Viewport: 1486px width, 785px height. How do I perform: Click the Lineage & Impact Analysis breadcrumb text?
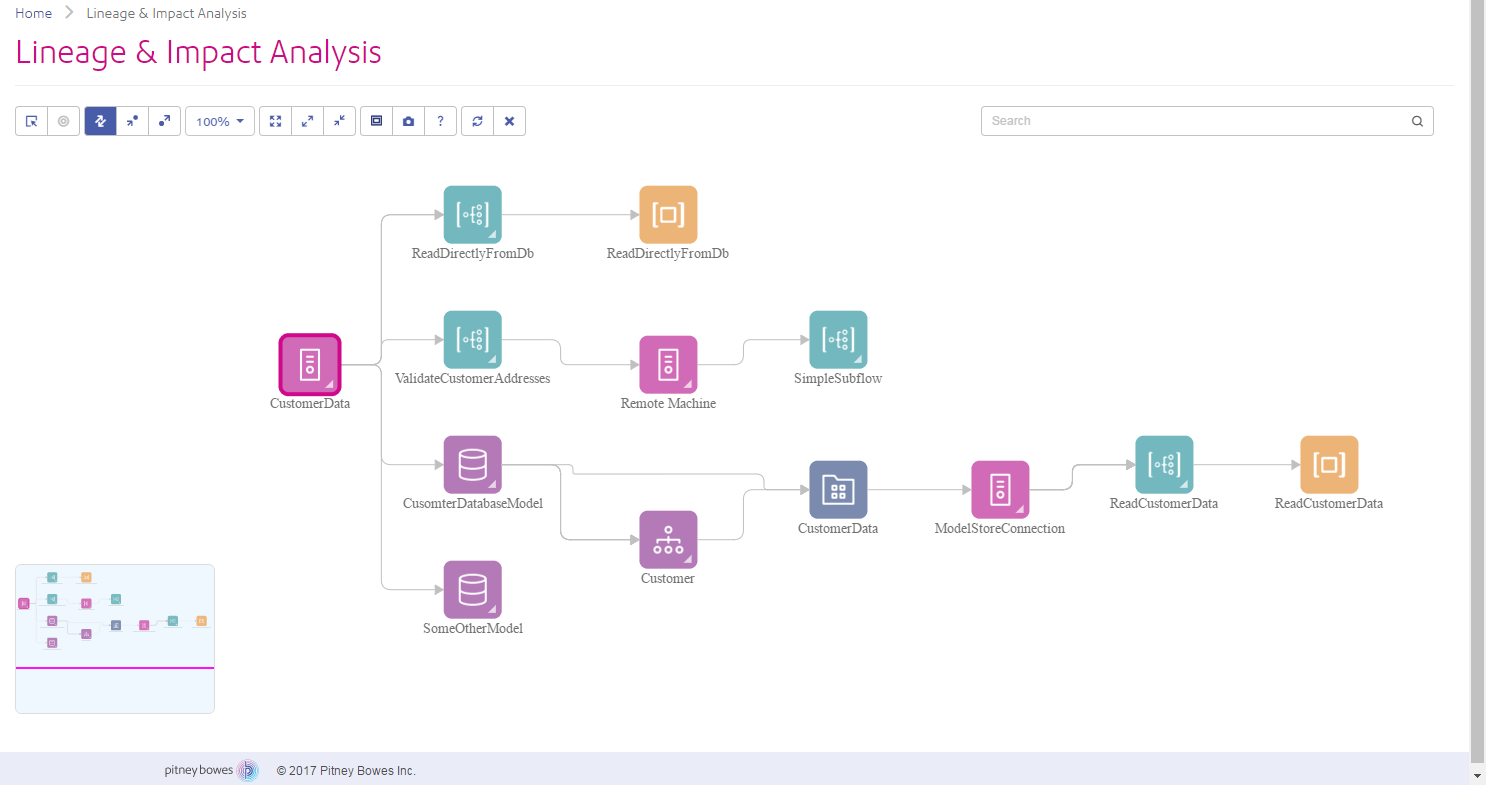pos(167,13)
